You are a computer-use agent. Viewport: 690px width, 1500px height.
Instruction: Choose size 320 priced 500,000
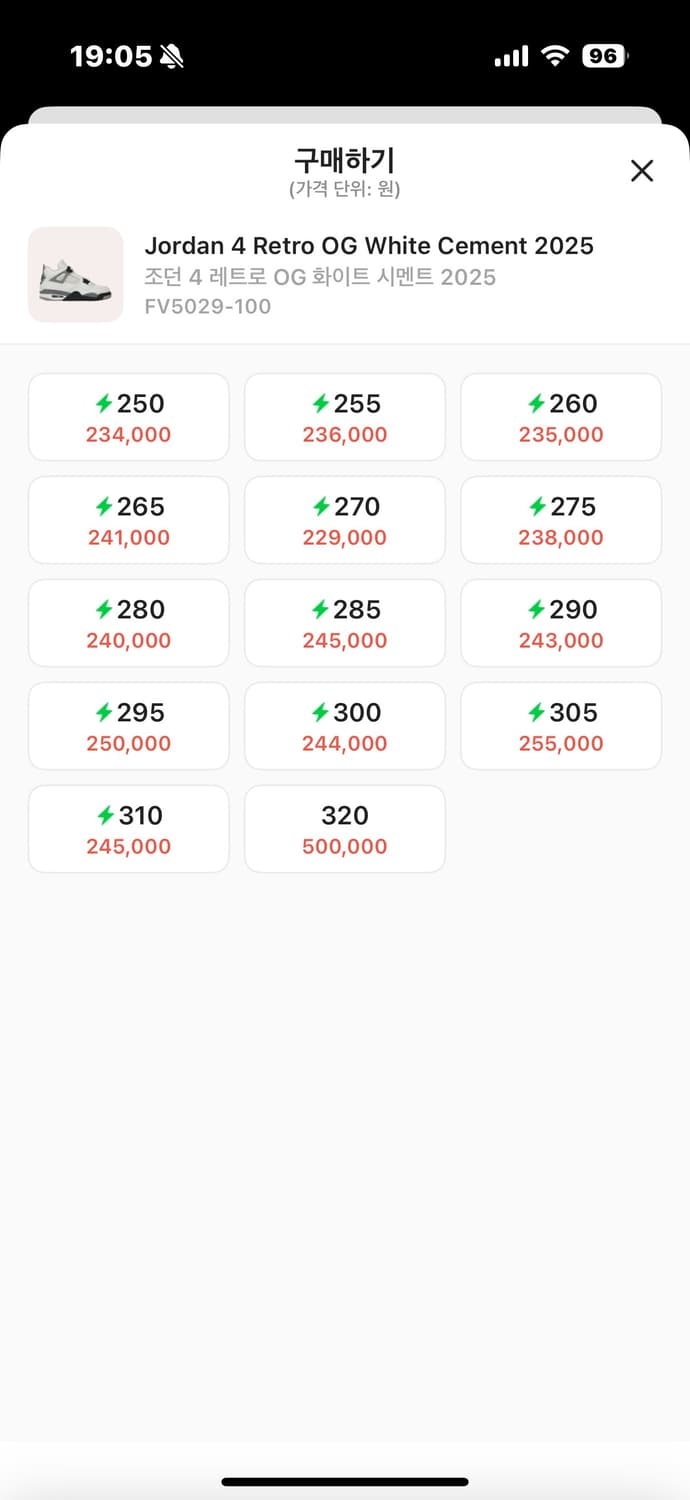(x=345, y=829)
